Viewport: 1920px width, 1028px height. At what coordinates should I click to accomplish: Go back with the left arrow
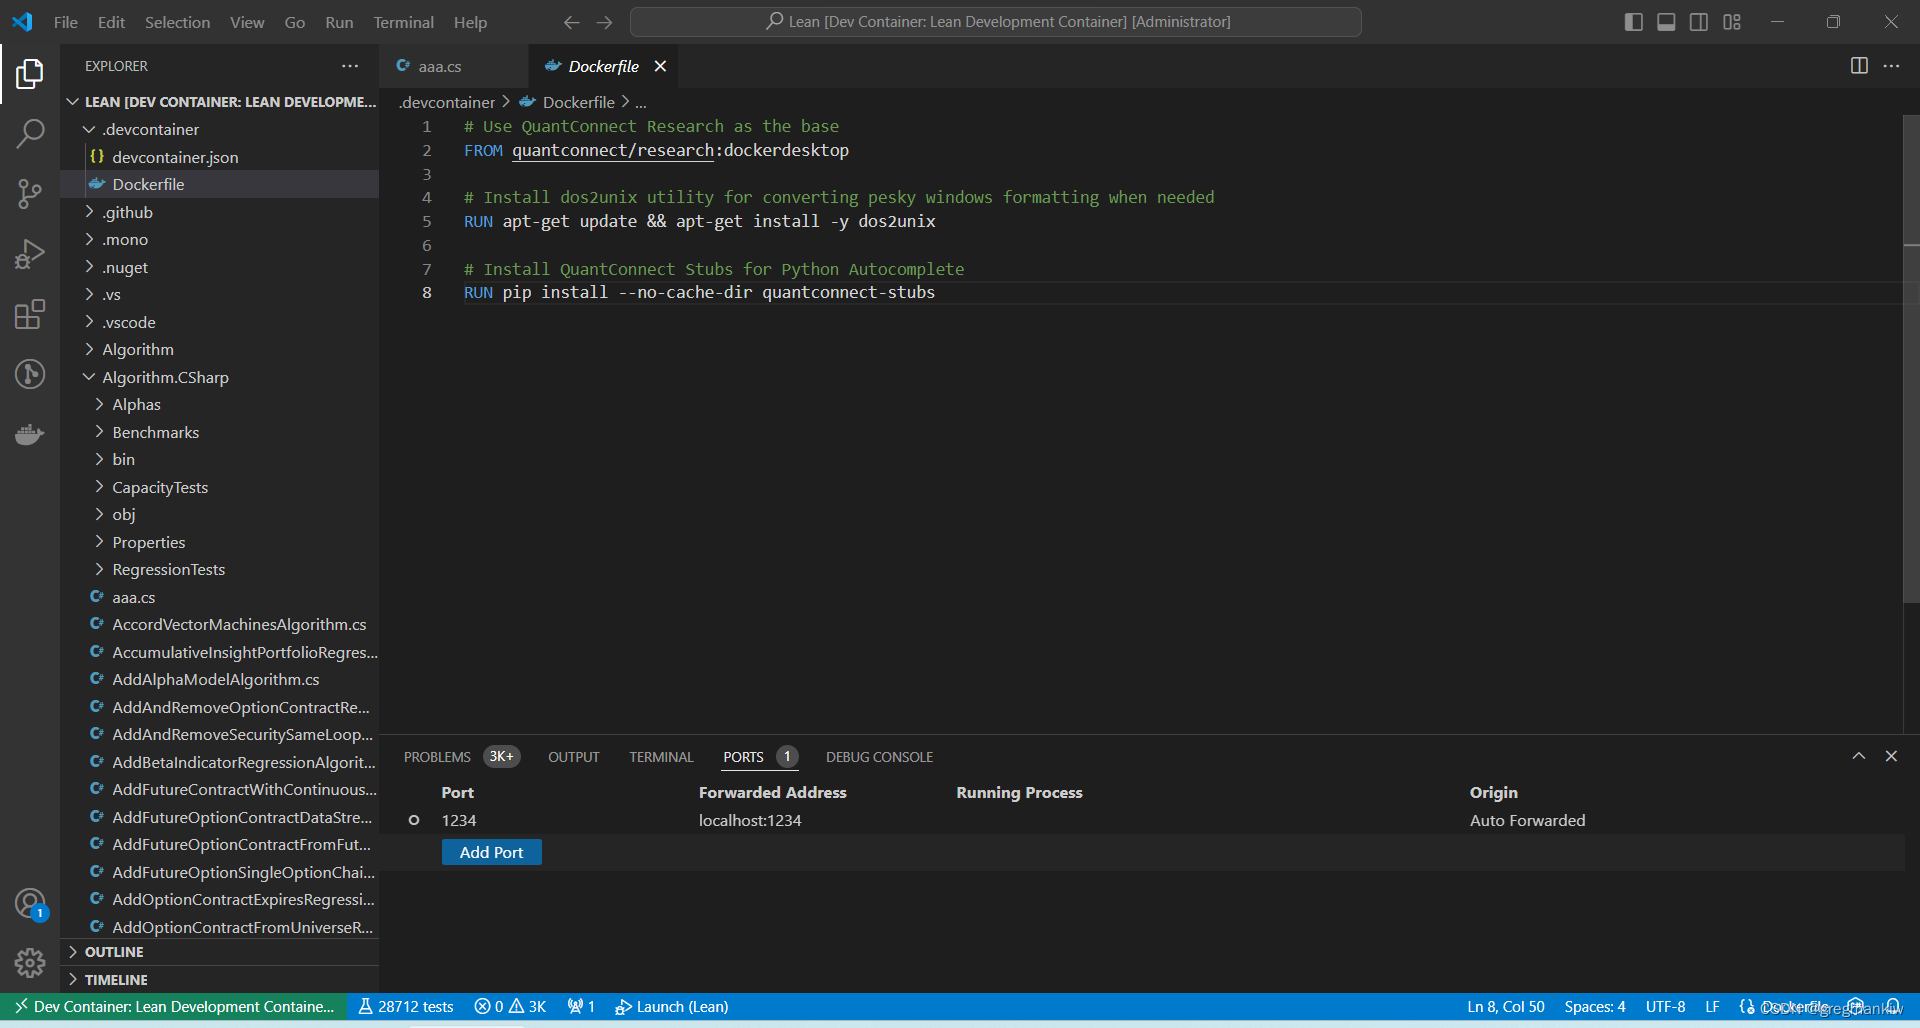[571, 22]
